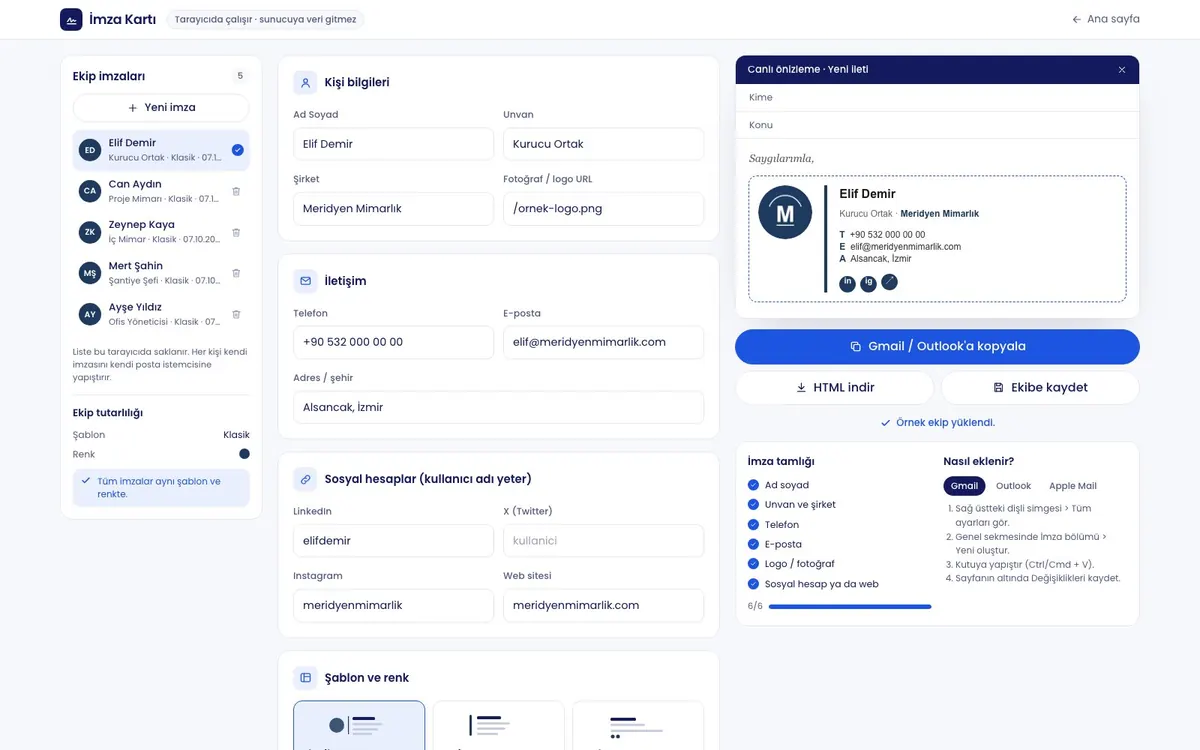Delete Can Aydın's signature with the trash icon
Viewport: 1200px width, 750px height.
[236, 191]
